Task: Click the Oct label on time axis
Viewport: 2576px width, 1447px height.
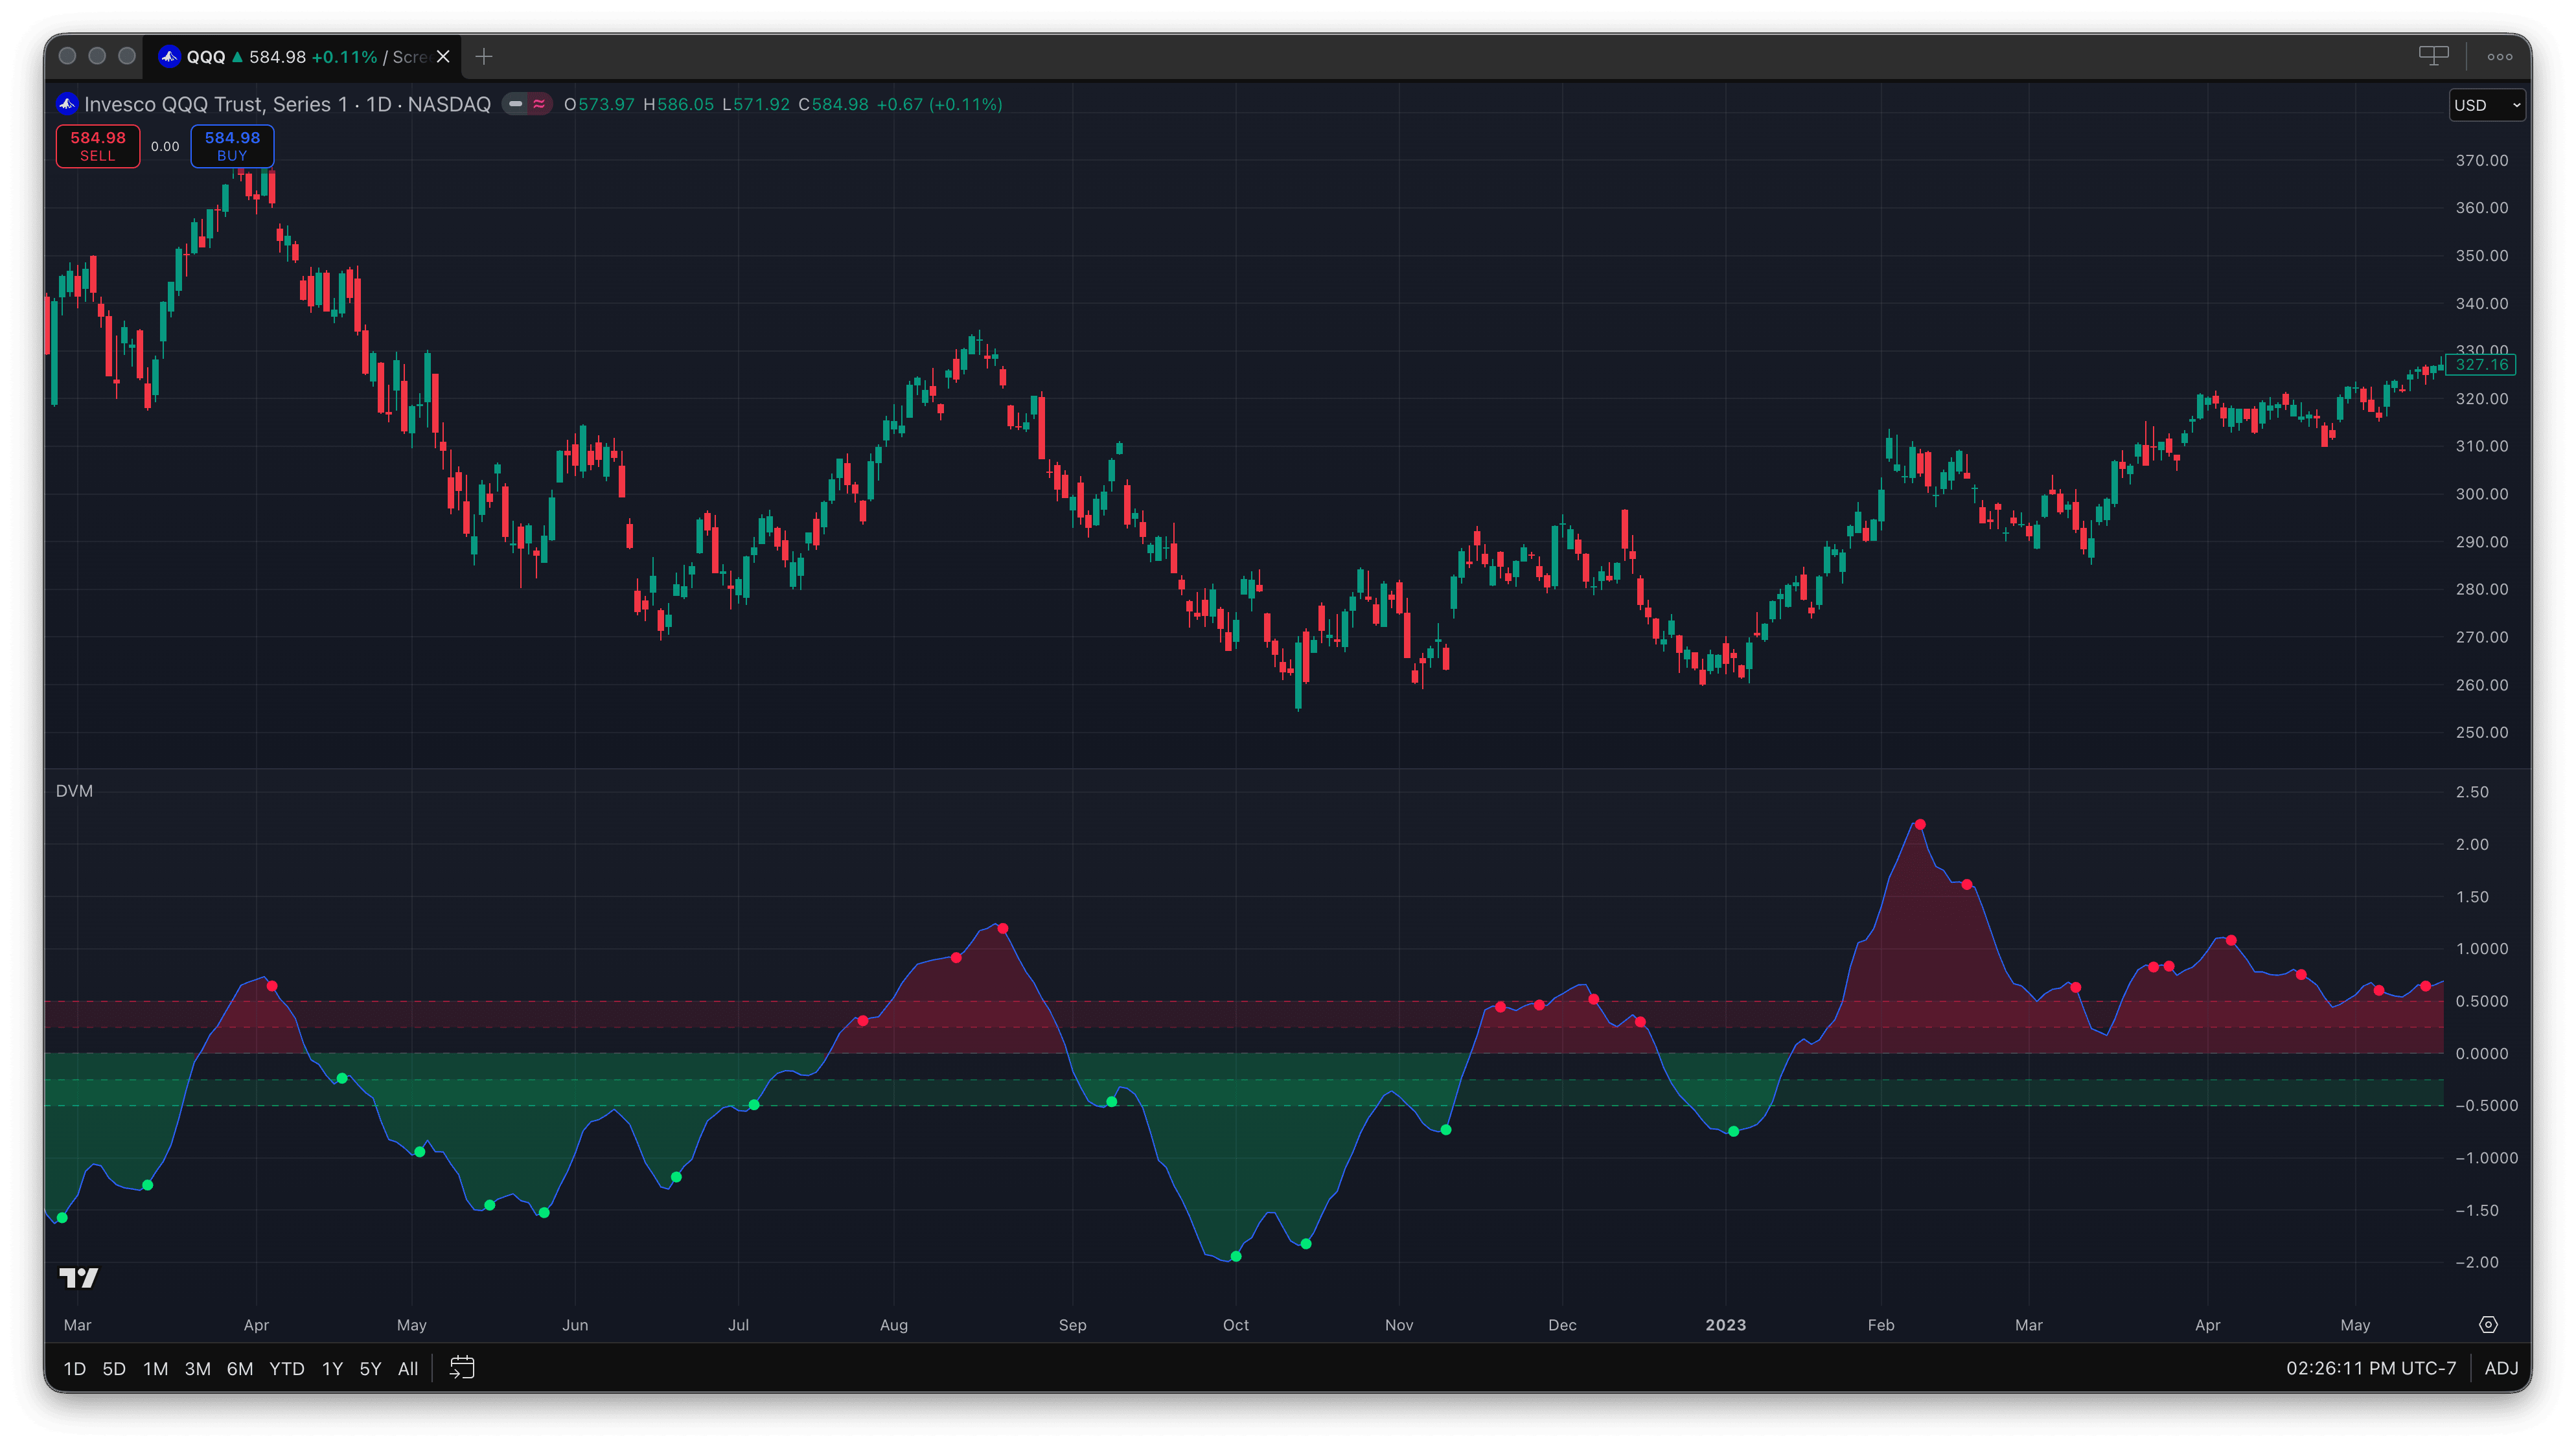Action: [x=1236, y=1324]
